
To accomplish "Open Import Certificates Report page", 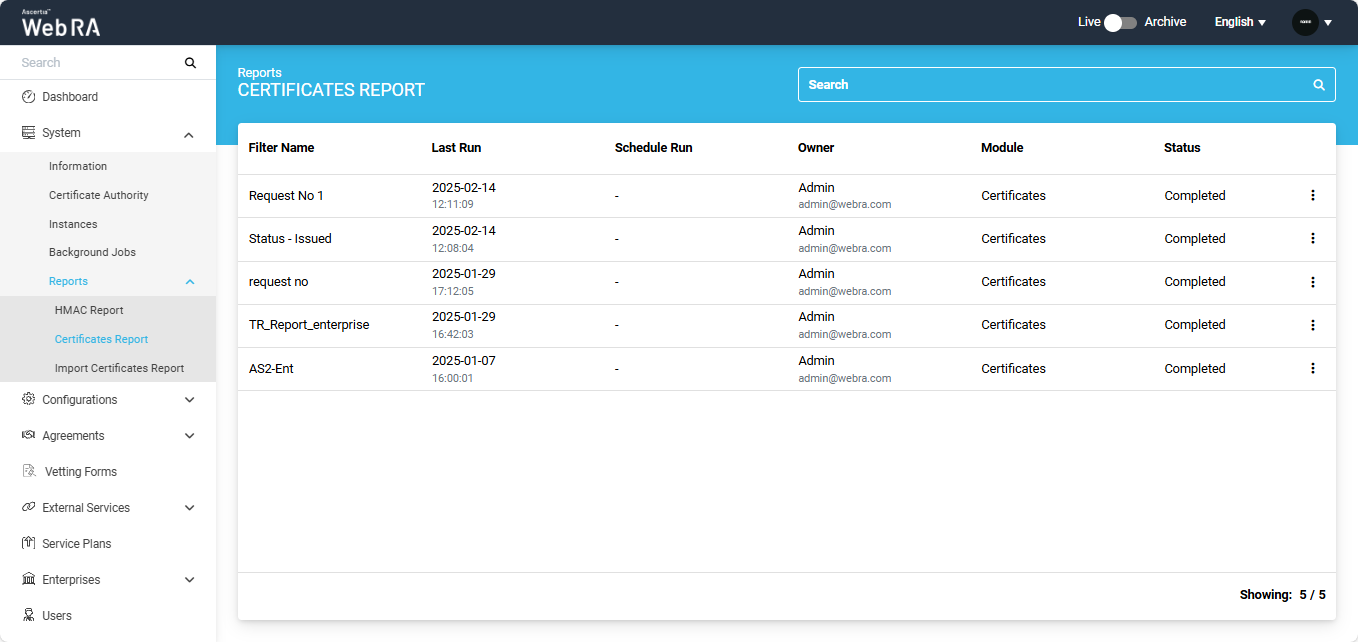I will pos(119,368).
